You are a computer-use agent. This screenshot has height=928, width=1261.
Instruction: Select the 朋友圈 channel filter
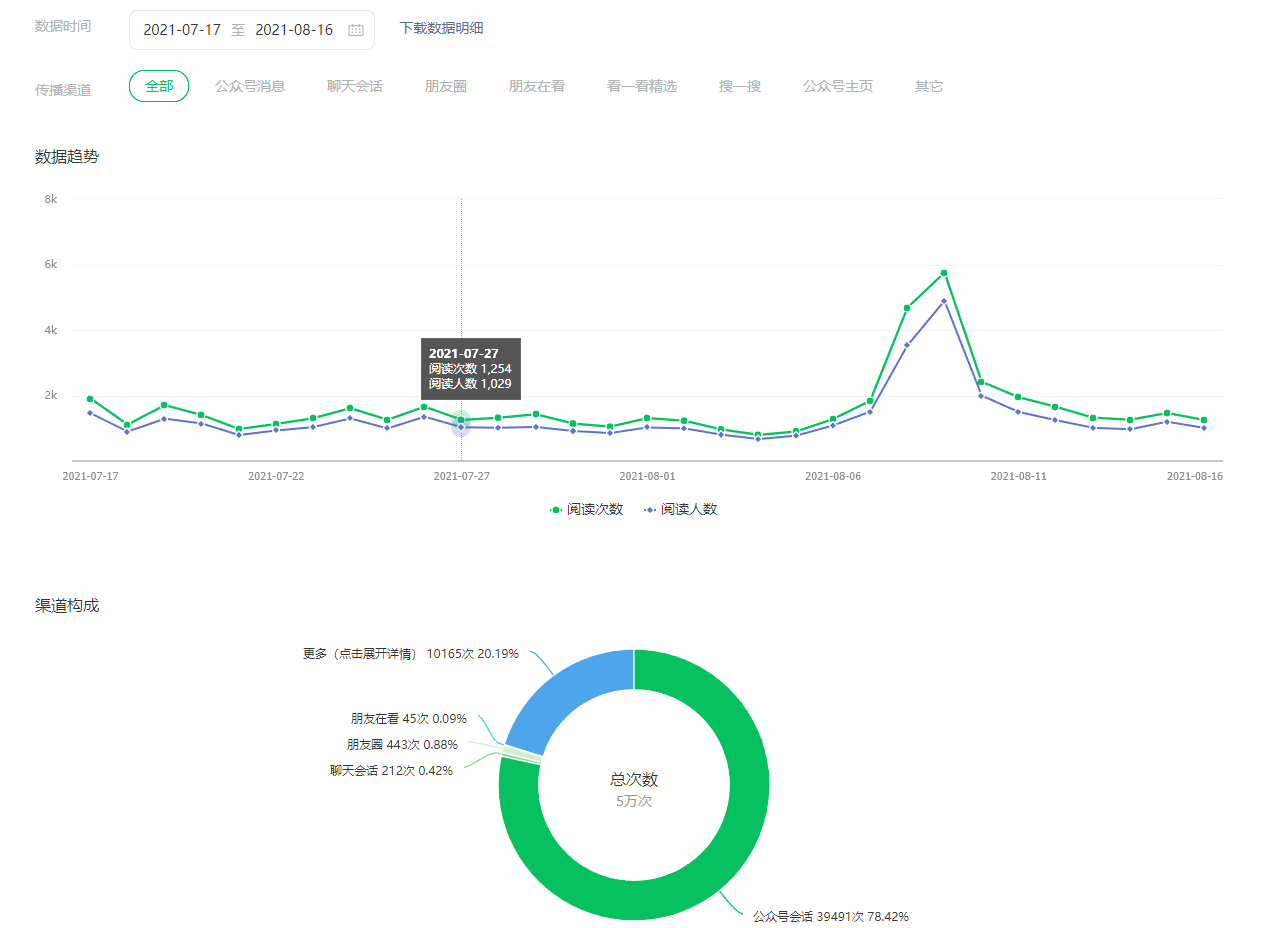(x=446, y=86)
